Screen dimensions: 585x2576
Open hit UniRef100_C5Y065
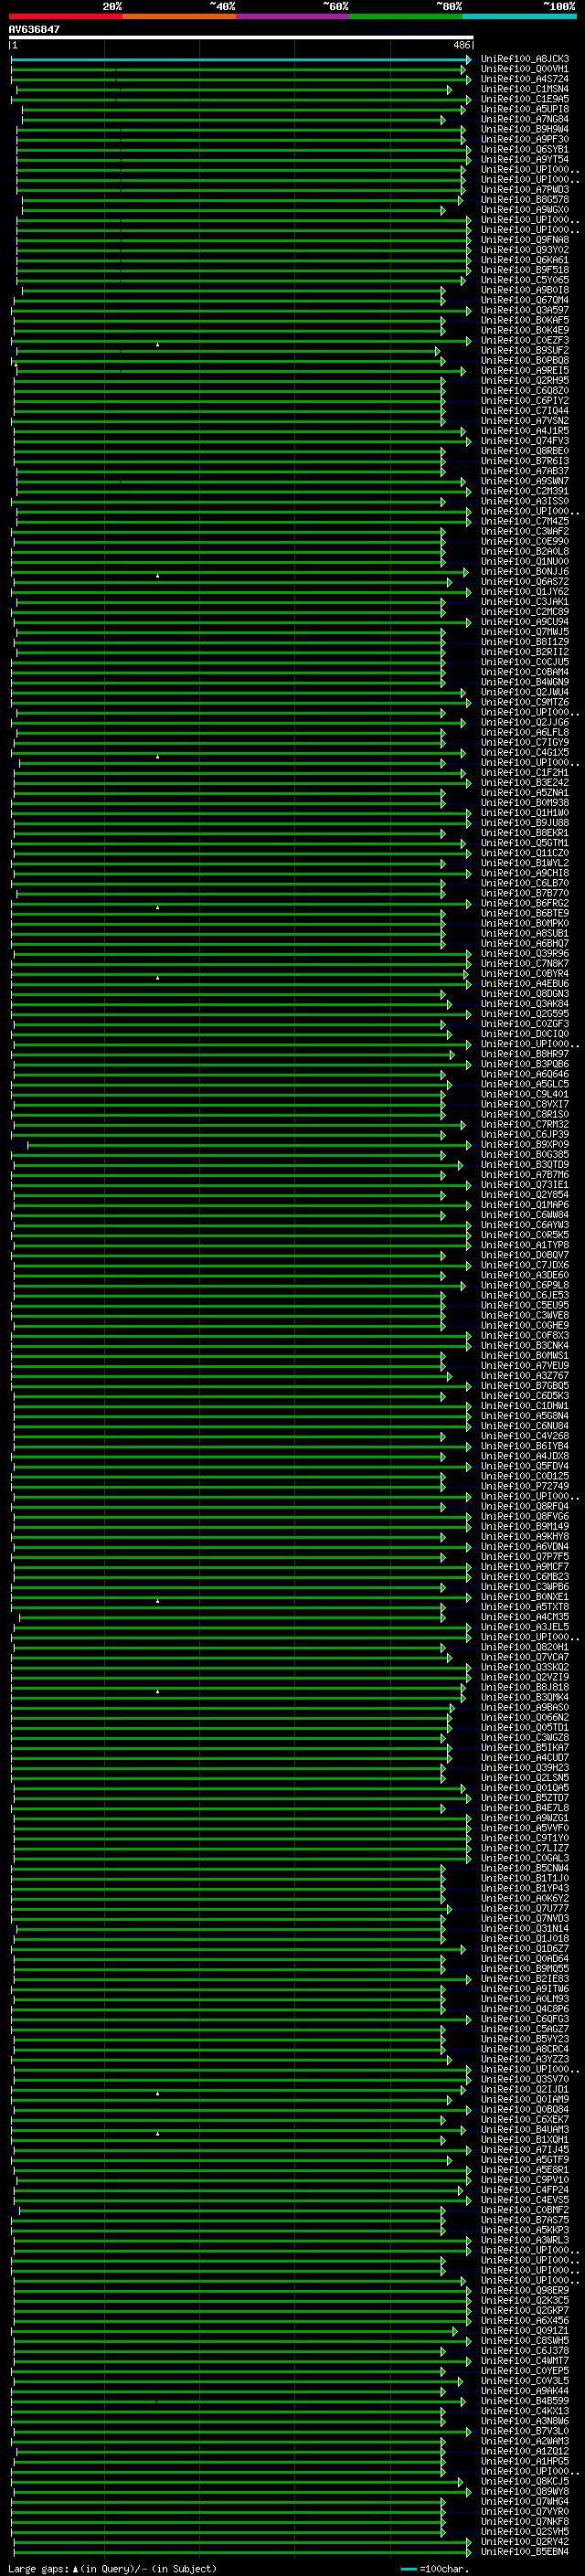coord(525,280)
